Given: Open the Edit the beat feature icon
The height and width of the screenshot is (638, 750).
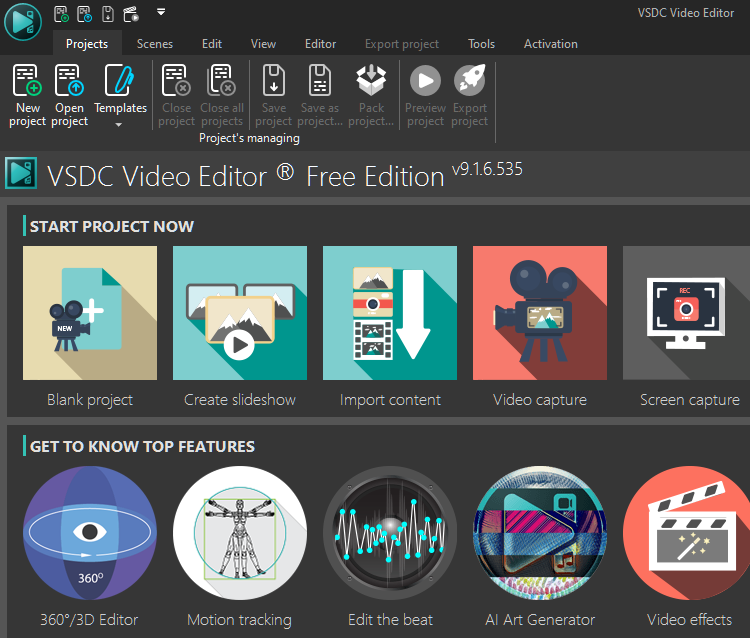Looking at the screenshot, I should click(390, 533).
